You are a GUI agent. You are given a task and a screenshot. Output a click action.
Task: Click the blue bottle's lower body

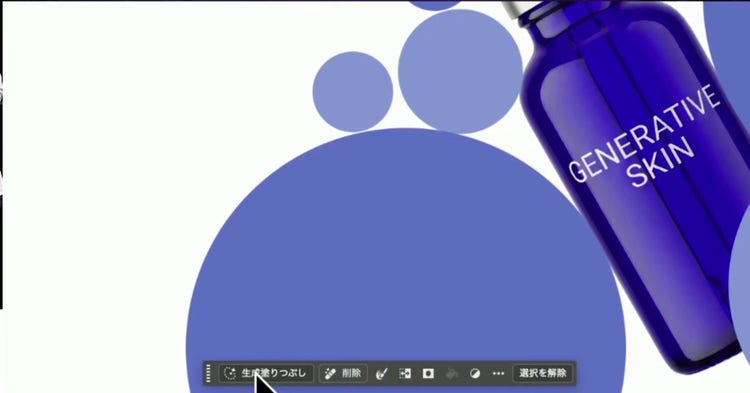tap(684, 287)
